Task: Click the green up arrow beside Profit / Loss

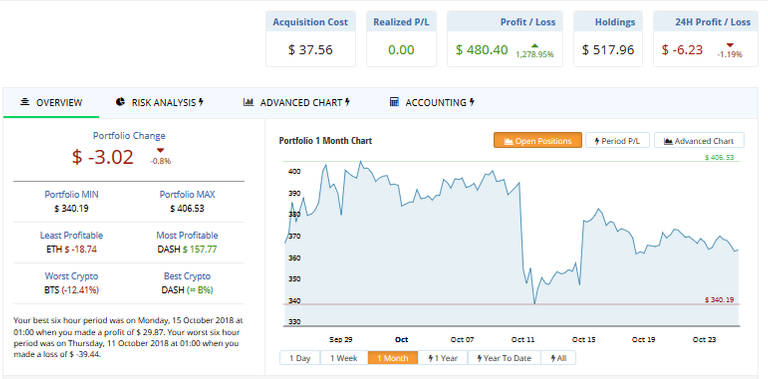Action: pyautogui.click(x=535, y=45)
